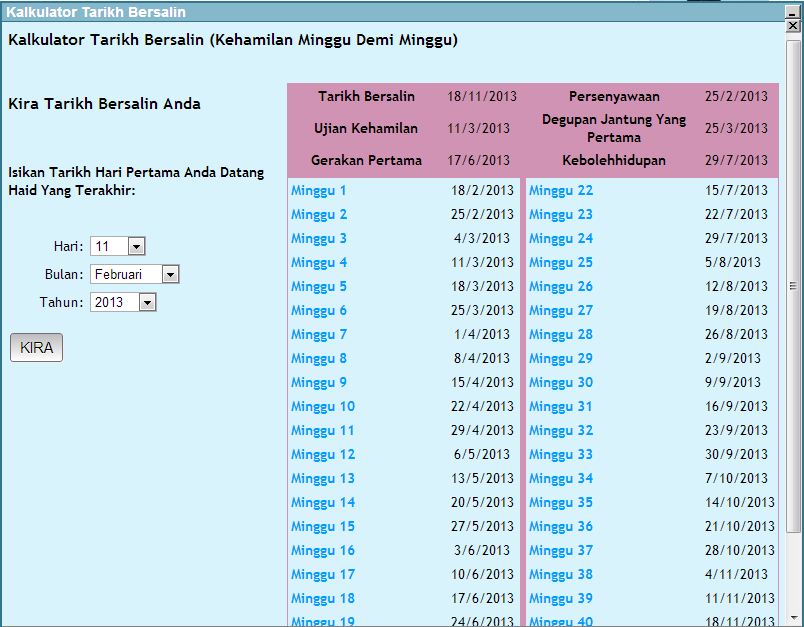
Task: Open the Tahun year dropdown showing 2013
Action: click(123, 302)
